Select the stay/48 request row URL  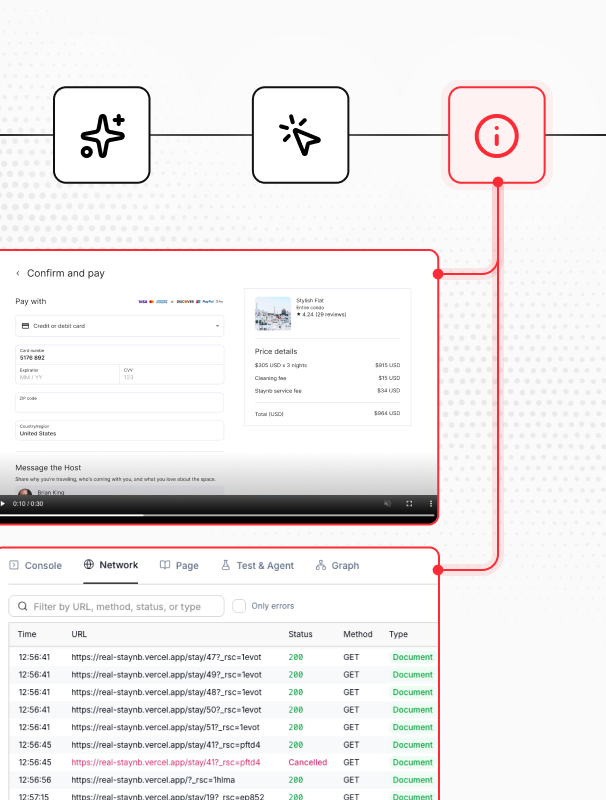pyautogui.click(x=166, y=692)
